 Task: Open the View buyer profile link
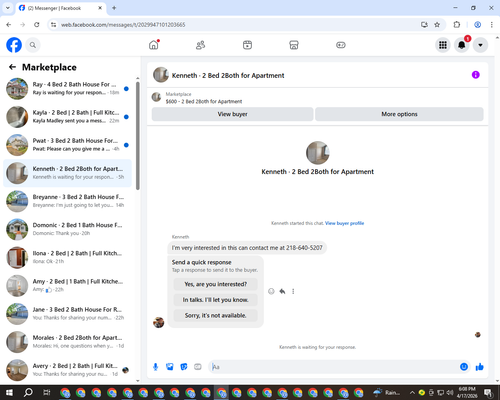coord(344,223)
